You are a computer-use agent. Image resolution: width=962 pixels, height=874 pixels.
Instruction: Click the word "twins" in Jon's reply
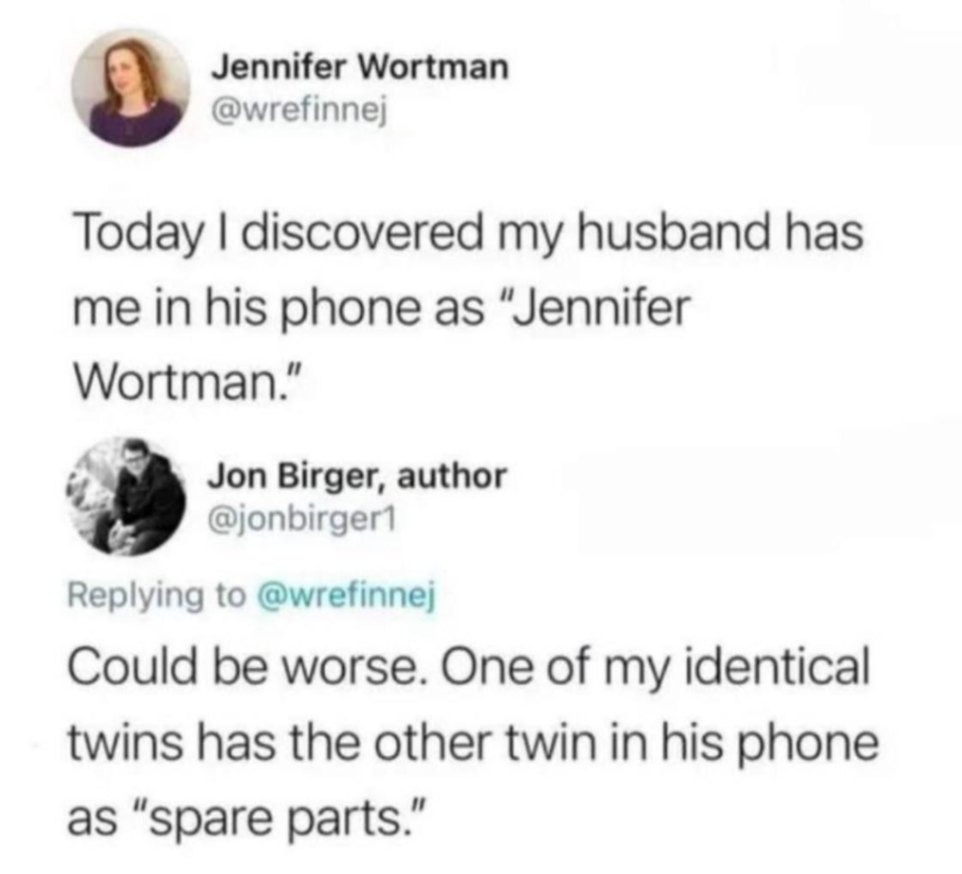[x=127, y=742]
